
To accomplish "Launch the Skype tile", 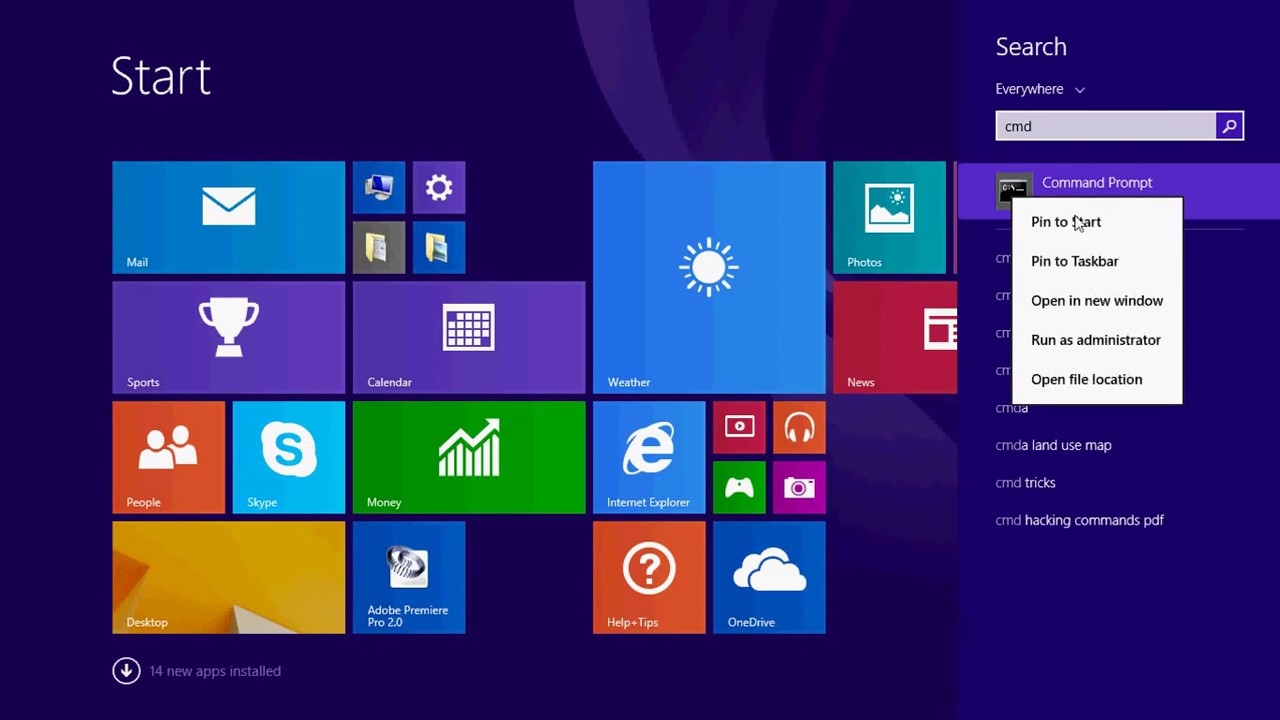I will pos(289,457).
